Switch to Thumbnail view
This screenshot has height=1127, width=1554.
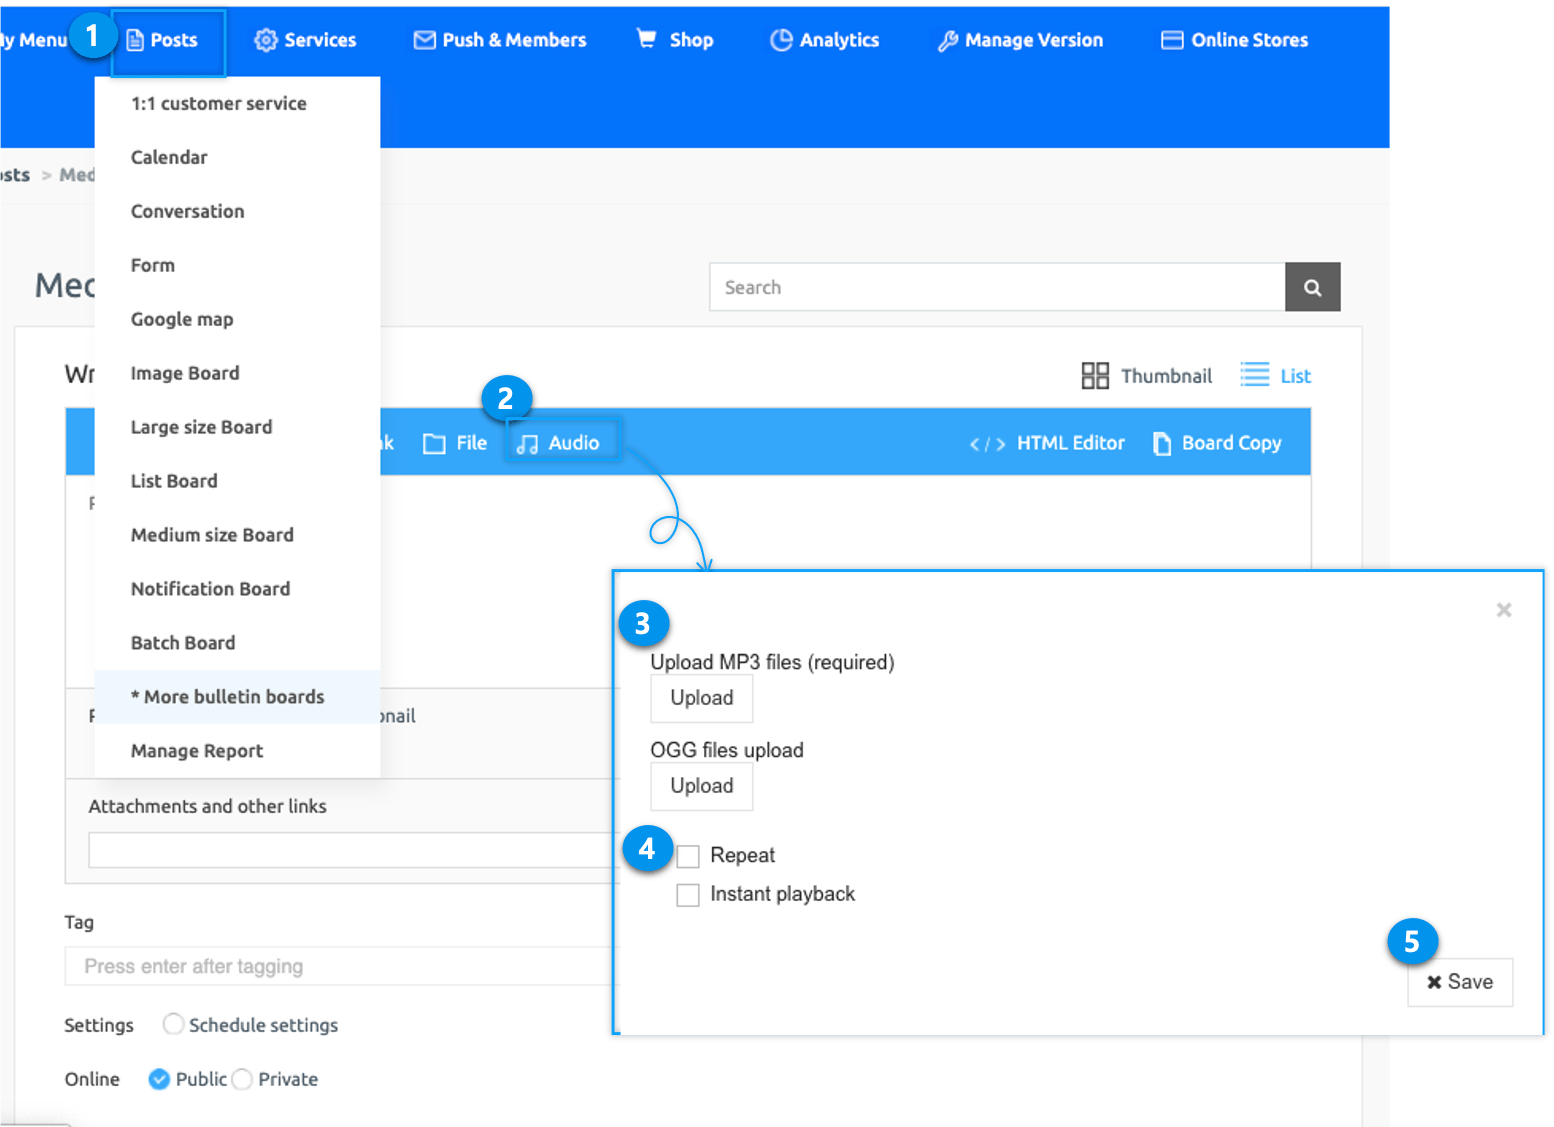point(1146,376)
